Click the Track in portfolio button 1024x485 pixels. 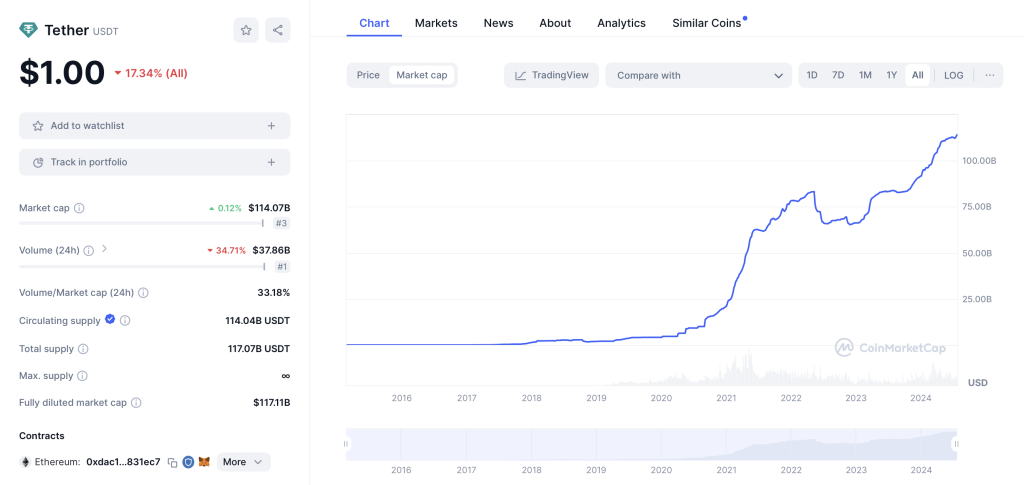pyautogui.click(x=155, y=162)
